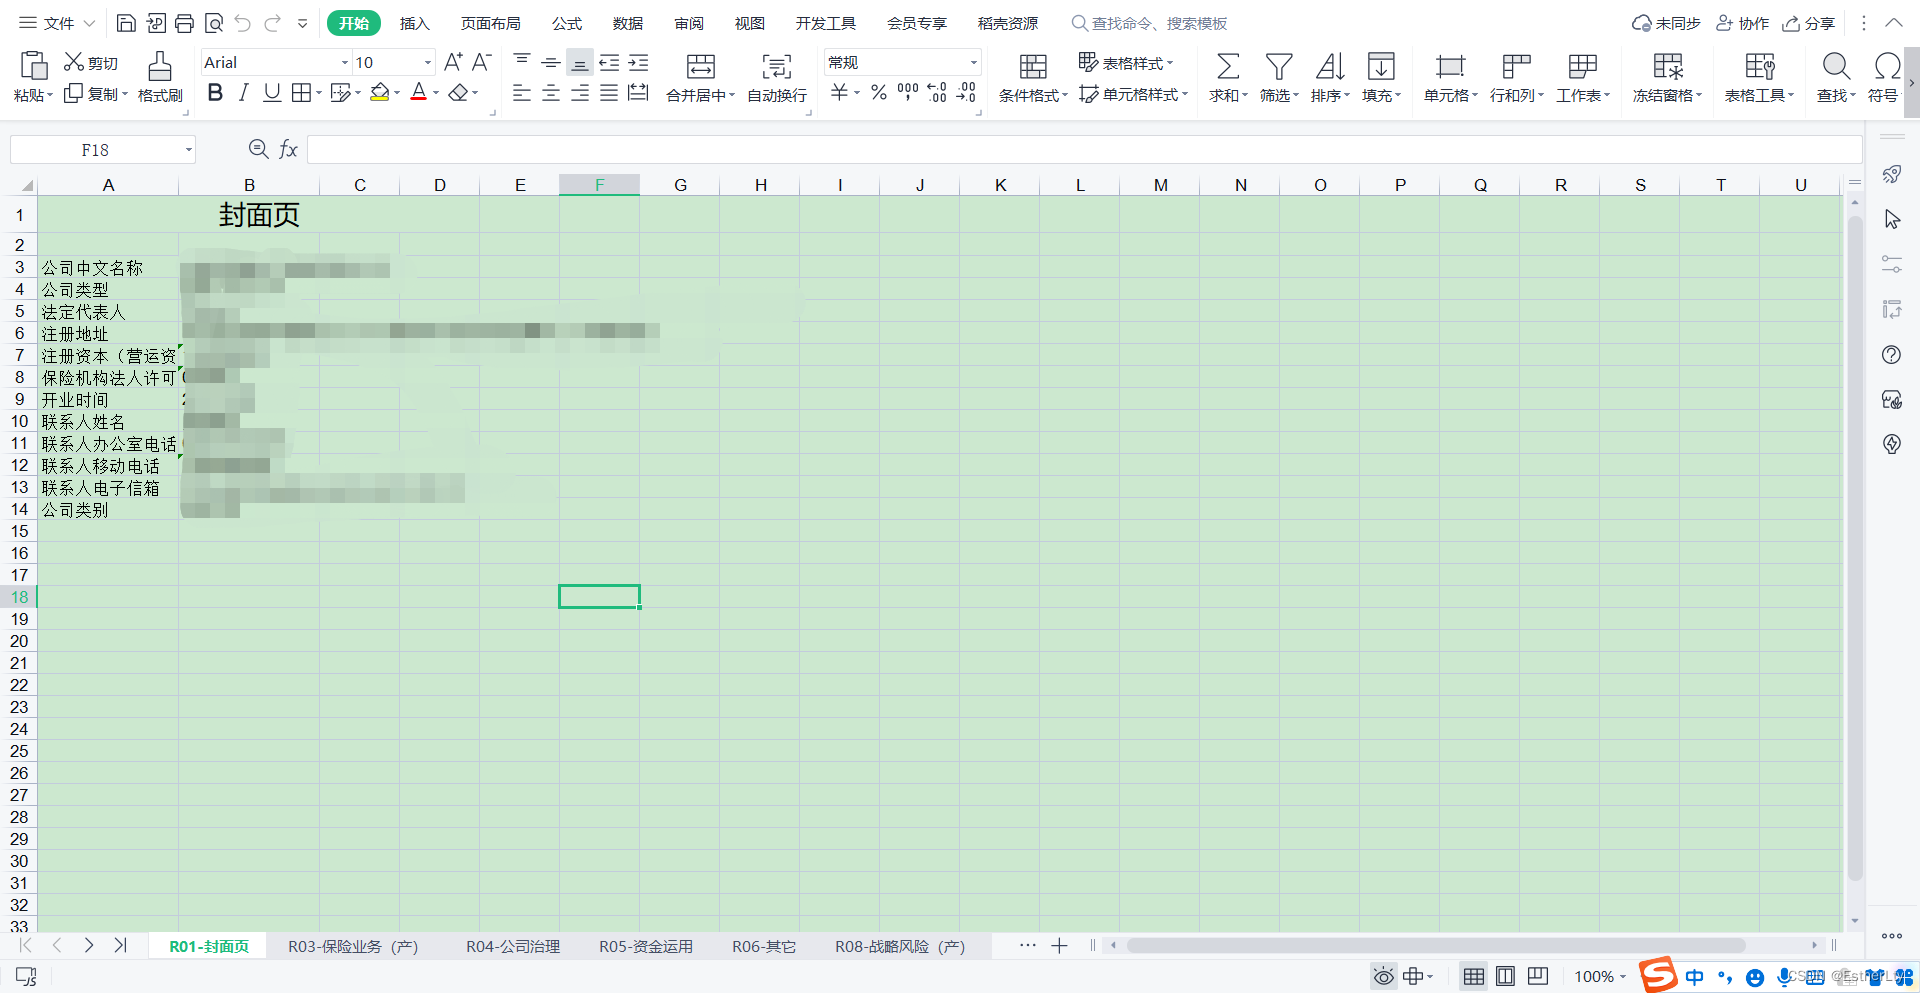Click the Sort (排序) icon
Screen dimensions: 1920x993
click(x=1330, y=67)
